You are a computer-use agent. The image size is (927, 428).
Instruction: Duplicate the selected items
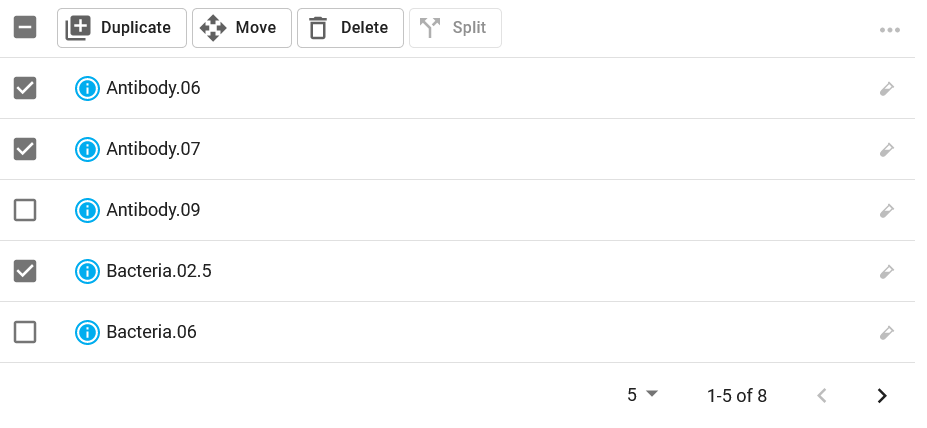[x=122, y=28]
